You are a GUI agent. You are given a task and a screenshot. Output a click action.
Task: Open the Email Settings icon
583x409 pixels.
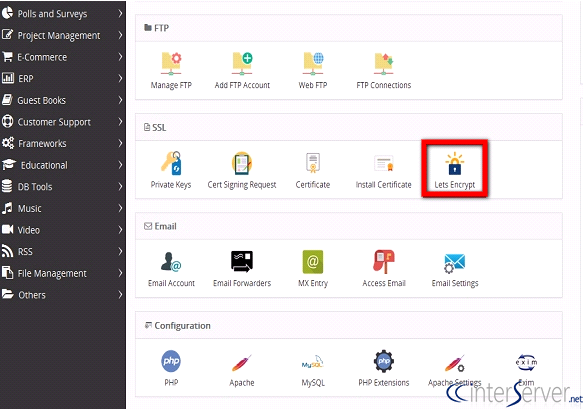click(455, 263)
